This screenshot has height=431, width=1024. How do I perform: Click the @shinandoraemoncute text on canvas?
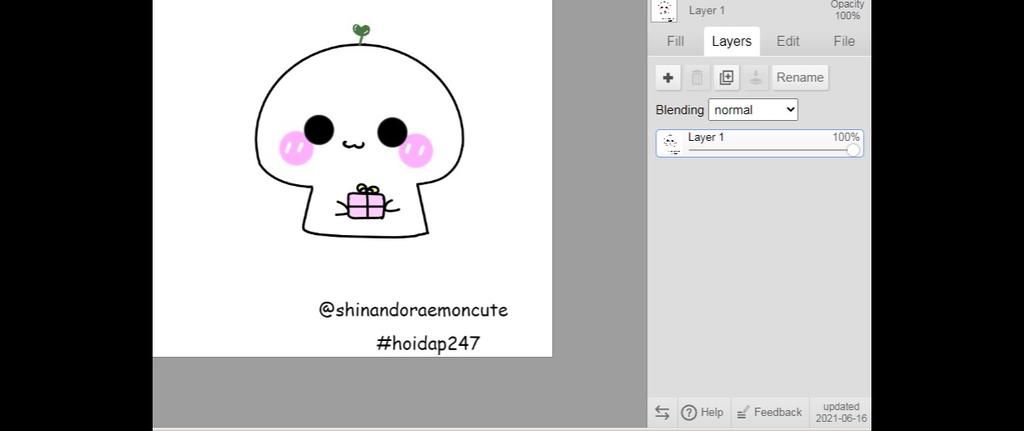413,310
